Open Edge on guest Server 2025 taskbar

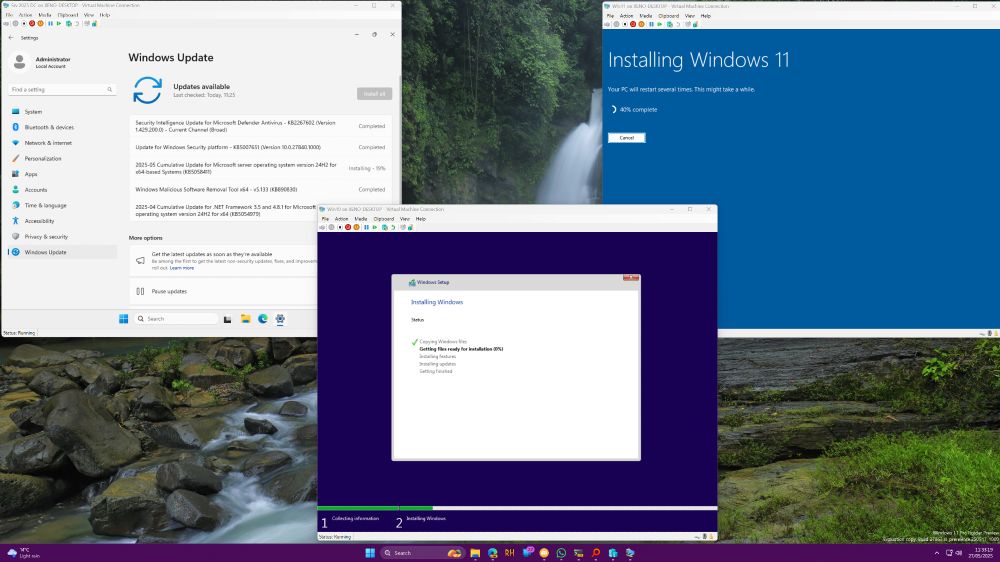[x=263, y=319]
